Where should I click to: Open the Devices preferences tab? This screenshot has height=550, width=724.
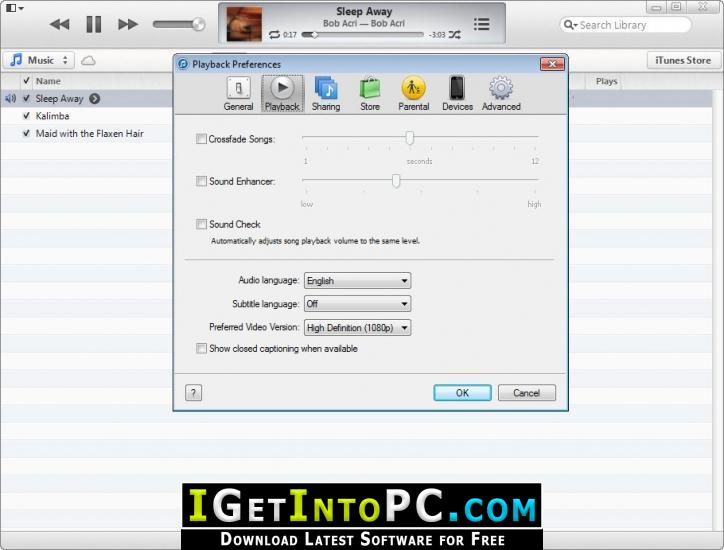pyautogui.click(x=457, y=94)
